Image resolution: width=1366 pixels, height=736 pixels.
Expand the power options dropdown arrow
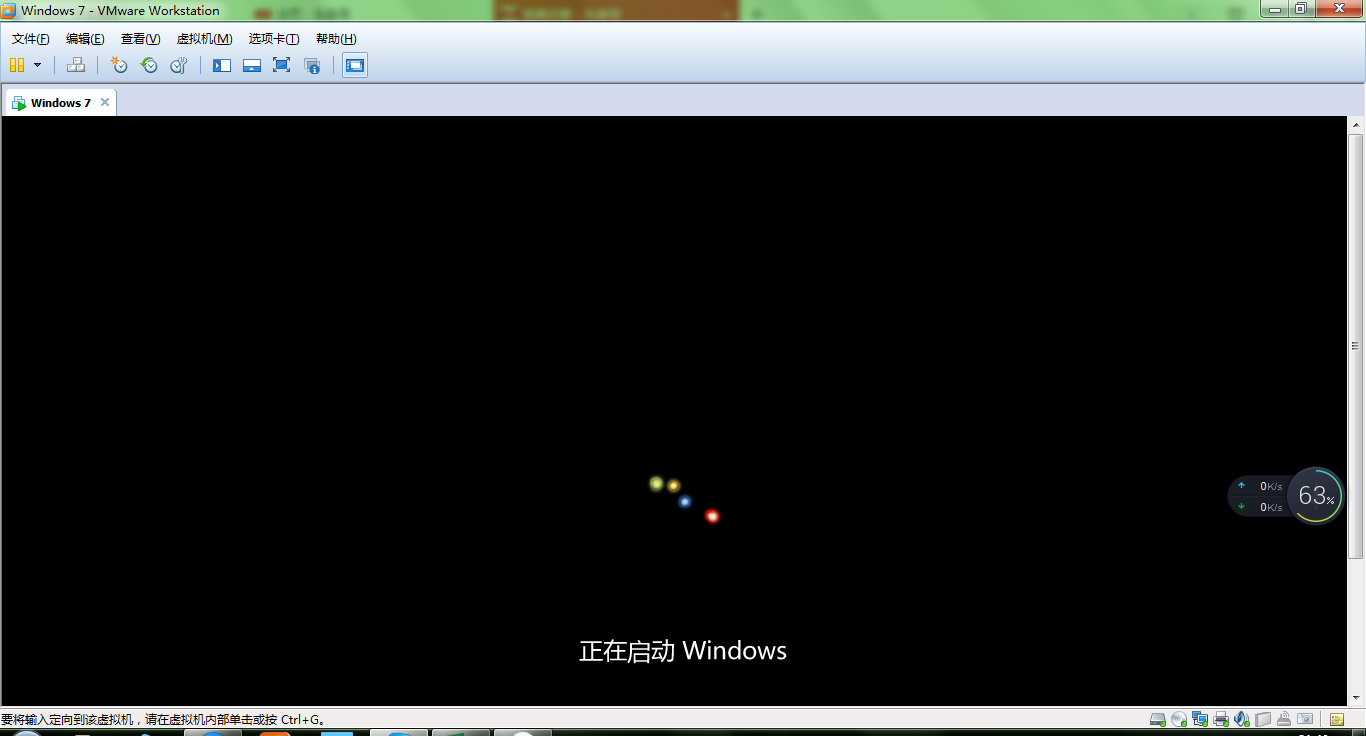tap(38, 65)
